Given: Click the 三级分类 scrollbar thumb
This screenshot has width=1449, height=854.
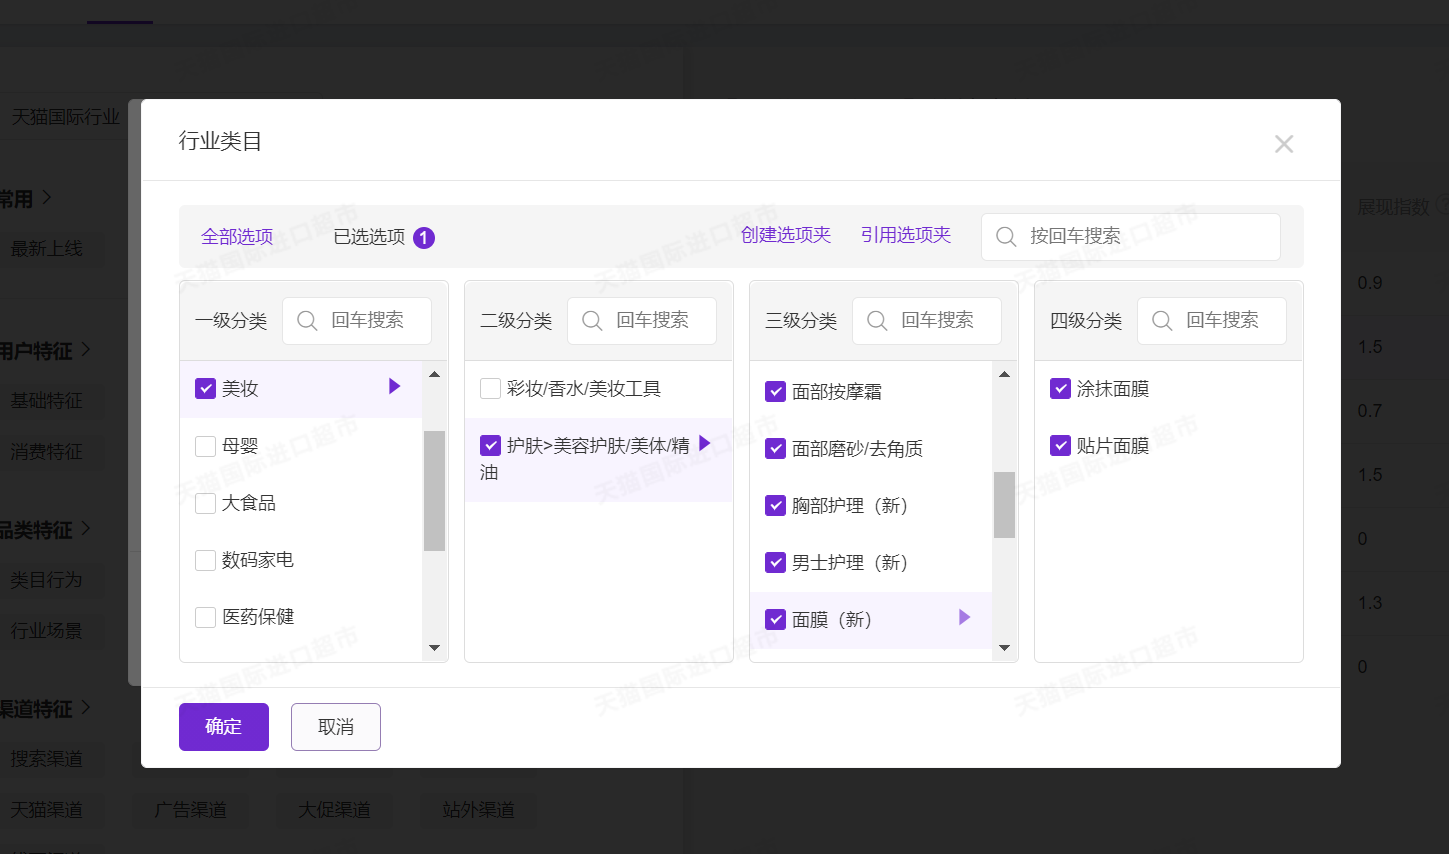Looking at the screenshot, I should tap(1004, 505).
